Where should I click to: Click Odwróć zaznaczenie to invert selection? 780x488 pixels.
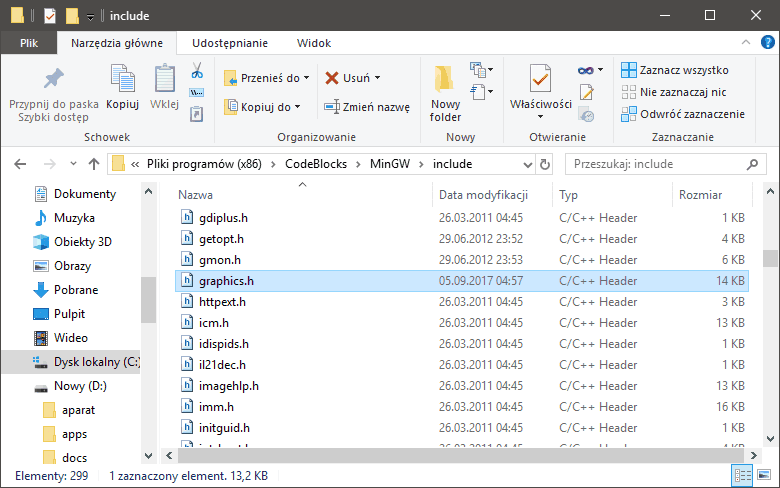click(683, 114)
